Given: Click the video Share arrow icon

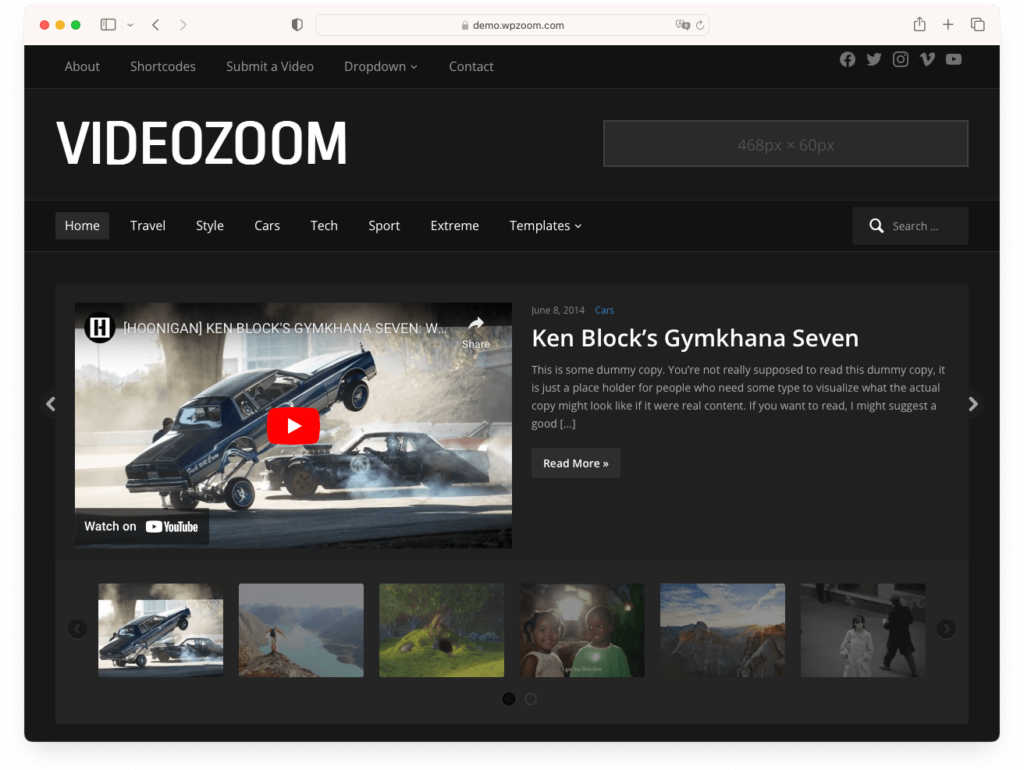Looking at the screenshot, I should [476, 324].
